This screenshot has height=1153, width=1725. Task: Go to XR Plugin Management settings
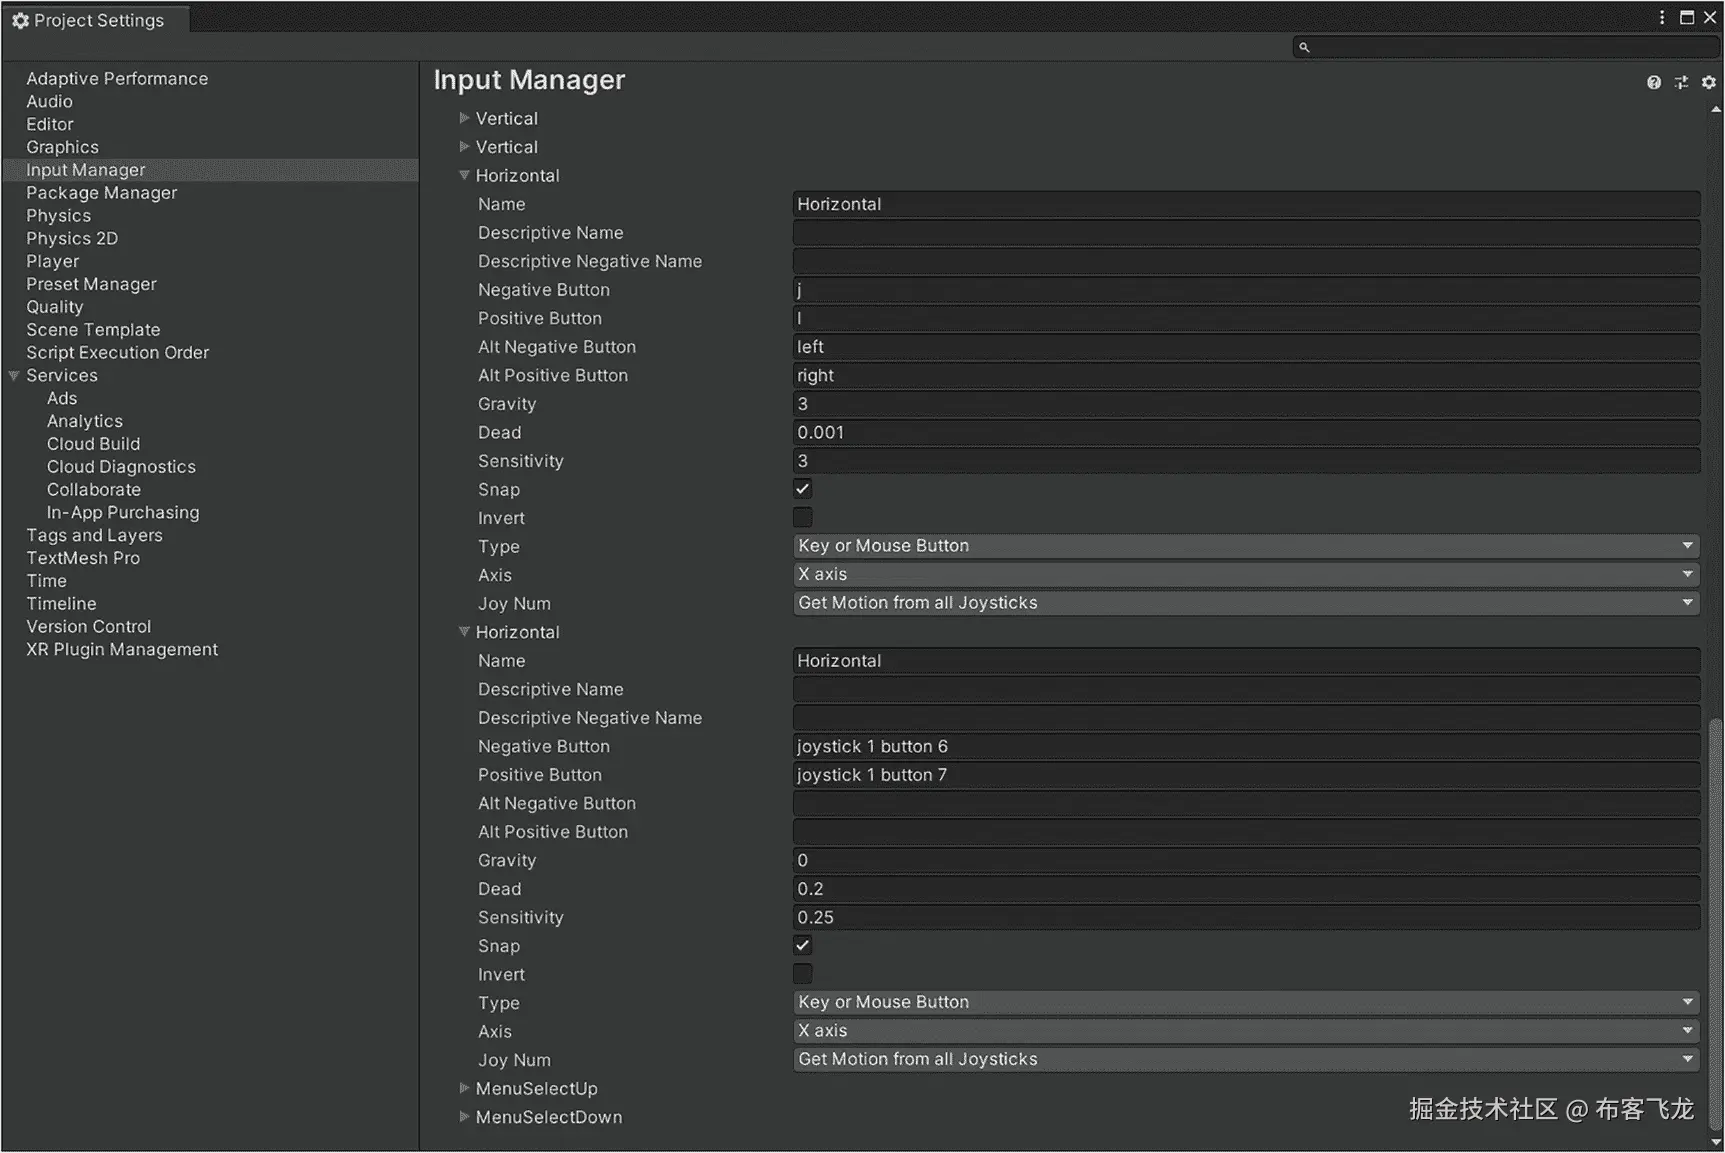[122, 650]
